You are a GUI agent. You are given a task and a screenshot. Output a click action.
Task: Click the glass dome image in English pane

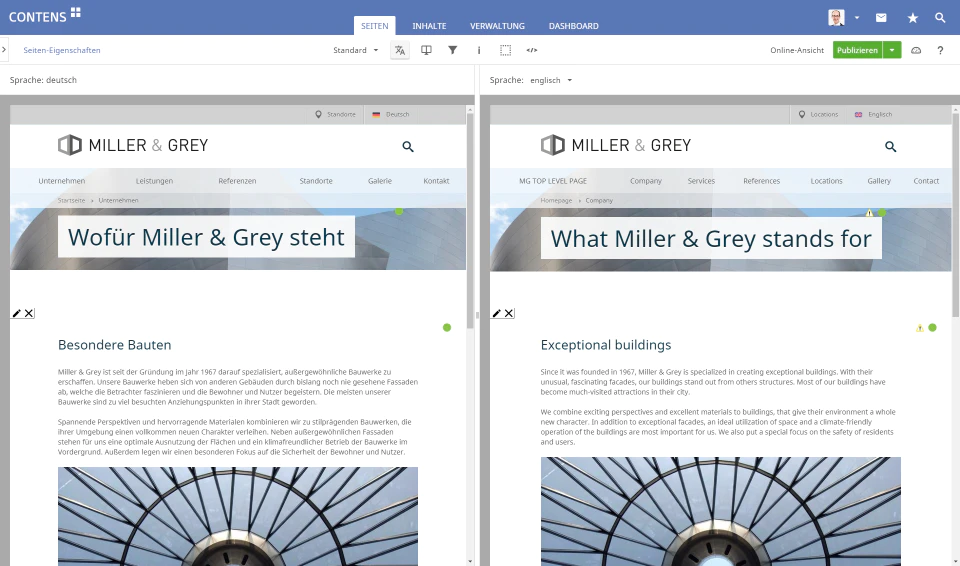(721, 511)
